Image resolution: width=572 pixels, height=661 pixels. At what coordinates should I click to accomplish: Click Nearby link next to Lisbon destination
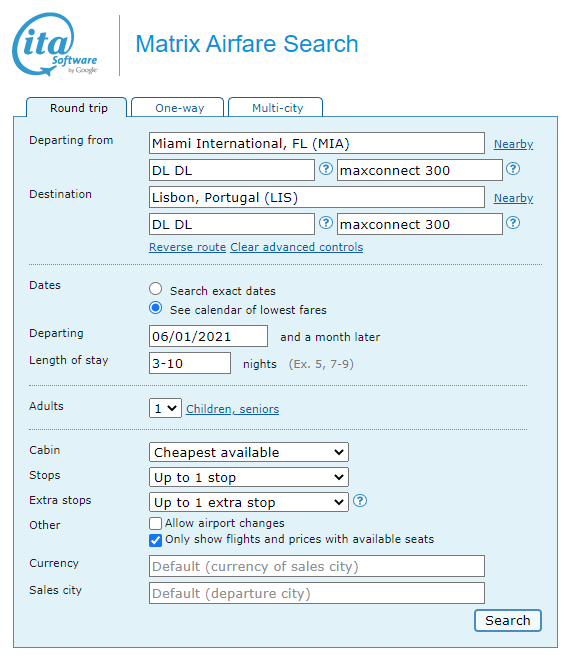[513, 198]
